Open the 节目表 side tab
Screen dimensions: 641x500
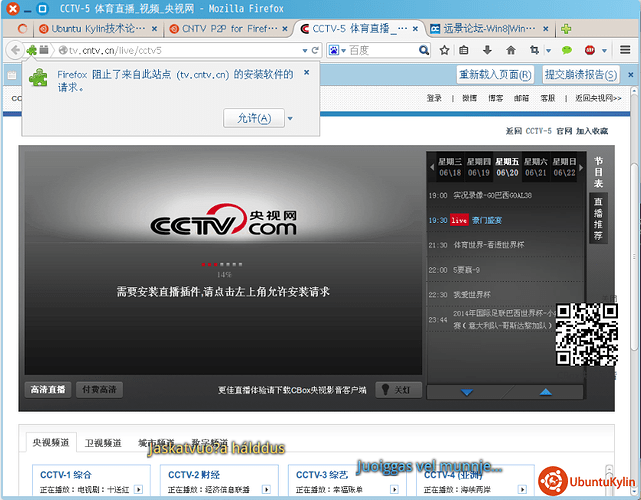[x=598, y=172]
